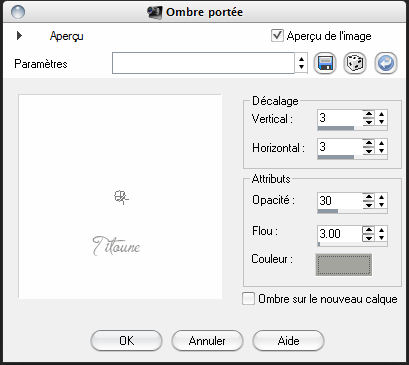
Task: Adjust the Horizontal spinner arrows
Action: [x=368, y=147]
